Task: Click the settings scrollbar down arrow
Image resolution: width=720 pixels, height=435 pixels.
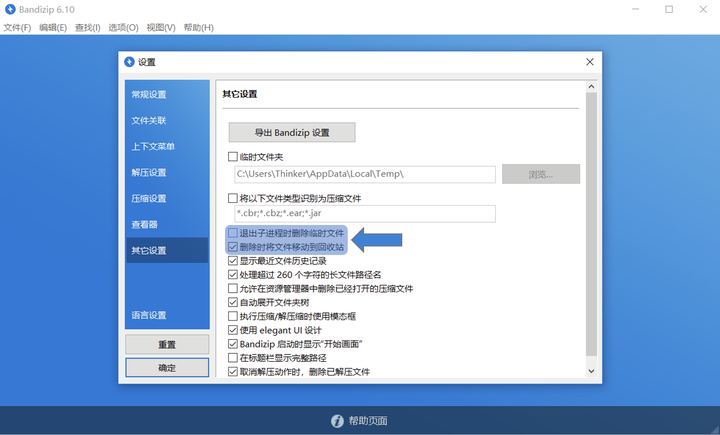Action: 591,371
